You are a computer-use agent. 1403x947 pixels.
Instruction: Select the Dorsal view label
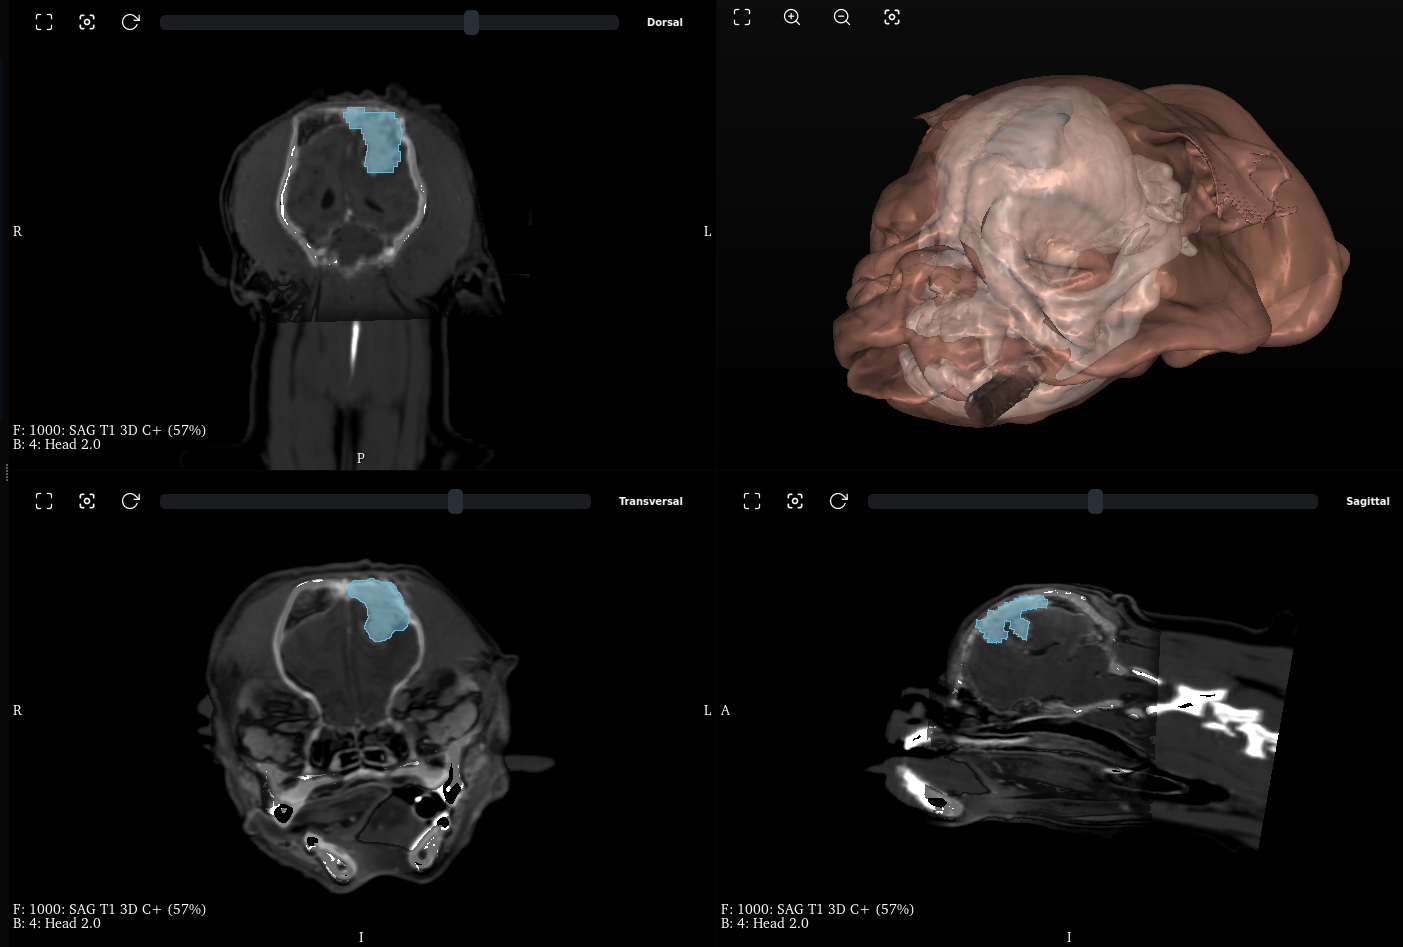[x=664, y=21]
